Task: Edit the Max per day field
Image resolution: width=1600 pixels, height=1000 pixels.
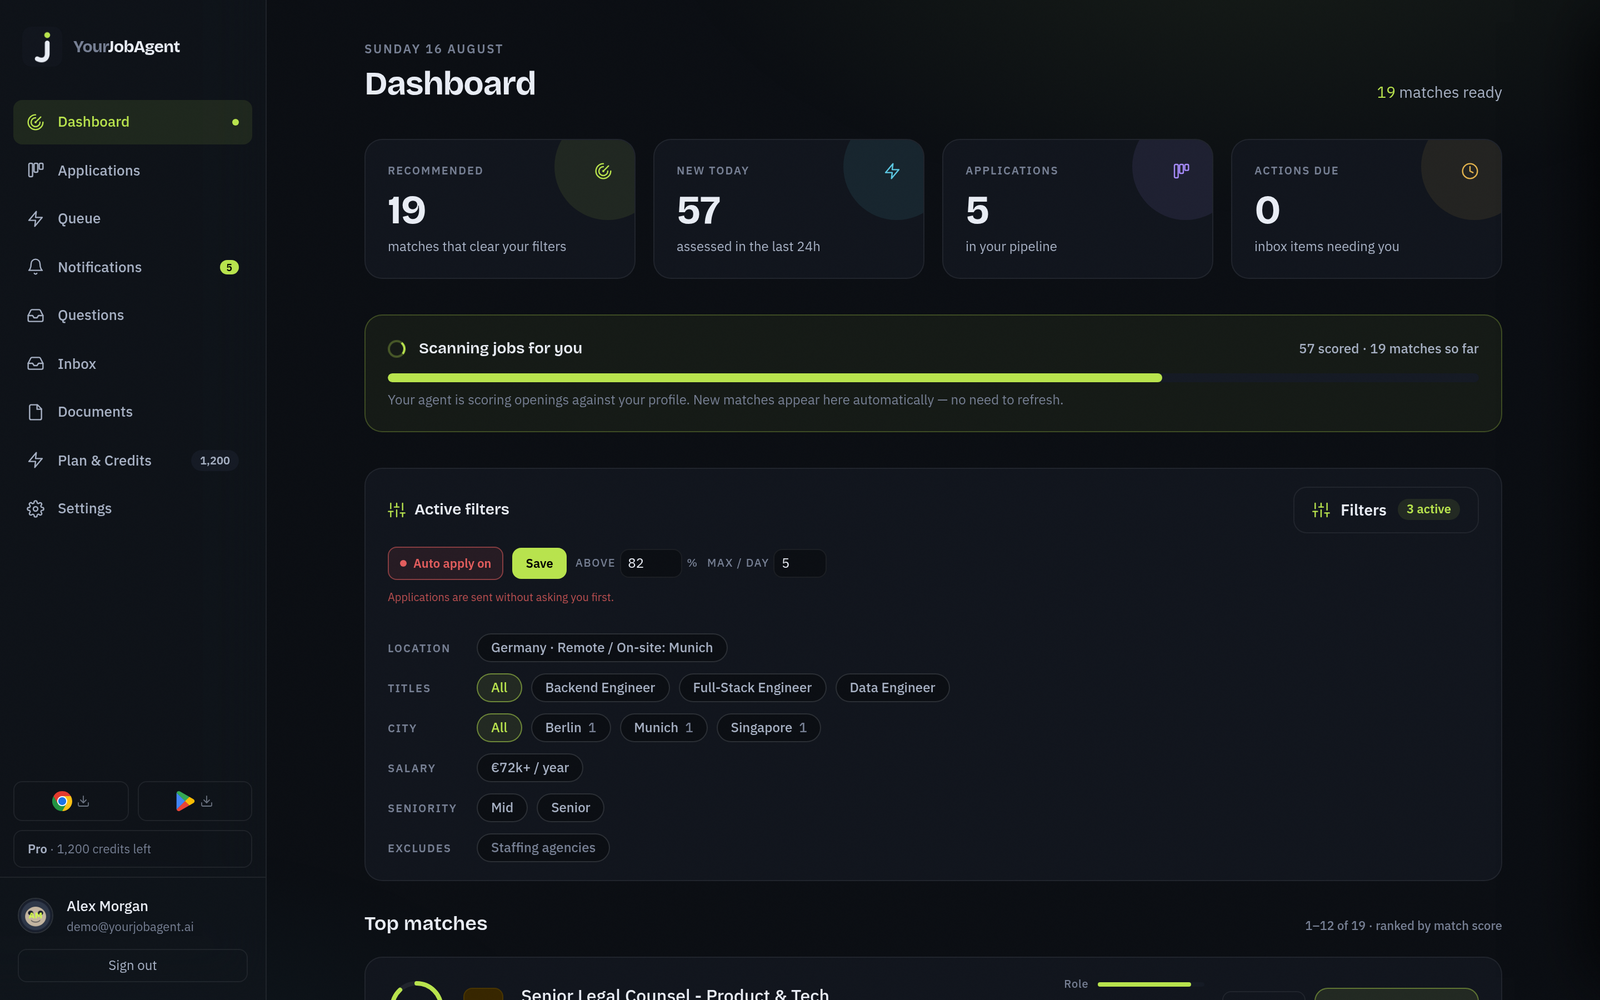Action: [800, 563]
